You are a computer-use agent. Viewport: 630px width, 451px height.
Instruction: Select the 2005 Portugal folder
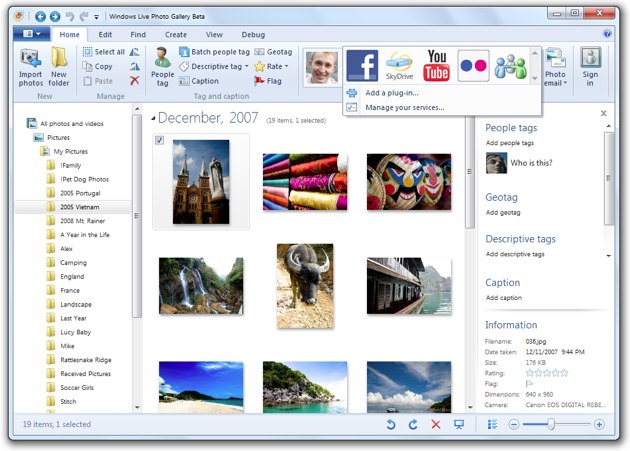[x=80, y=193]
